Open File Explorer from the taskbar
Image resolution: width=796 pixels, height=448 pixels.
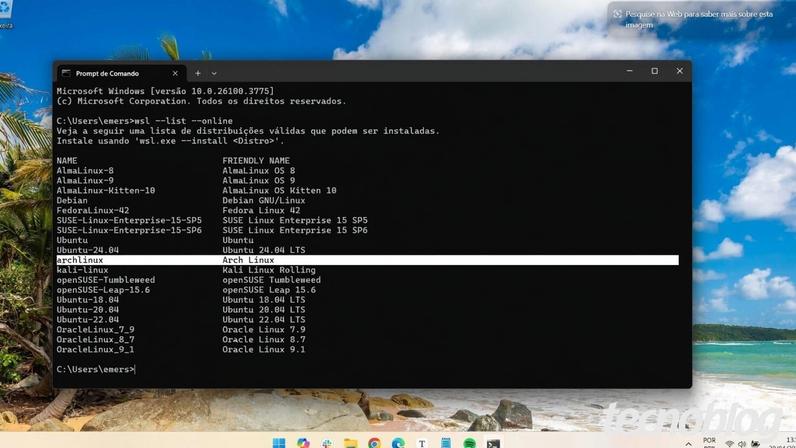coord(351,443)
